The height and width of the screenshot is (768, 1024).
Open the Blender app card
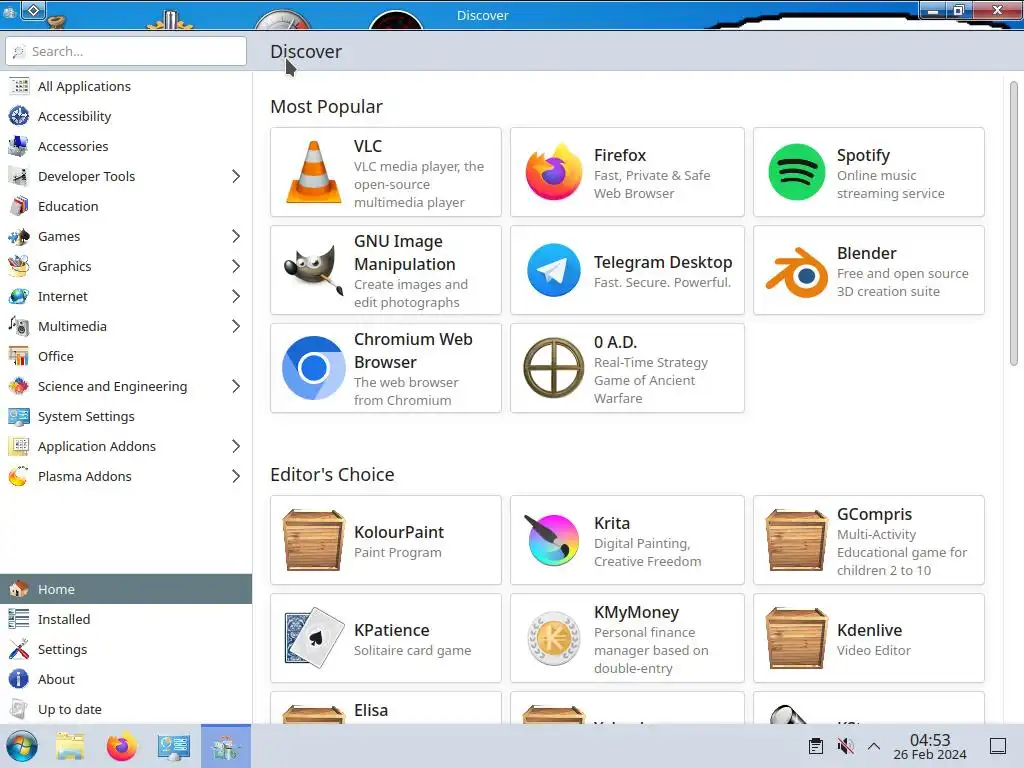point(869,270)
